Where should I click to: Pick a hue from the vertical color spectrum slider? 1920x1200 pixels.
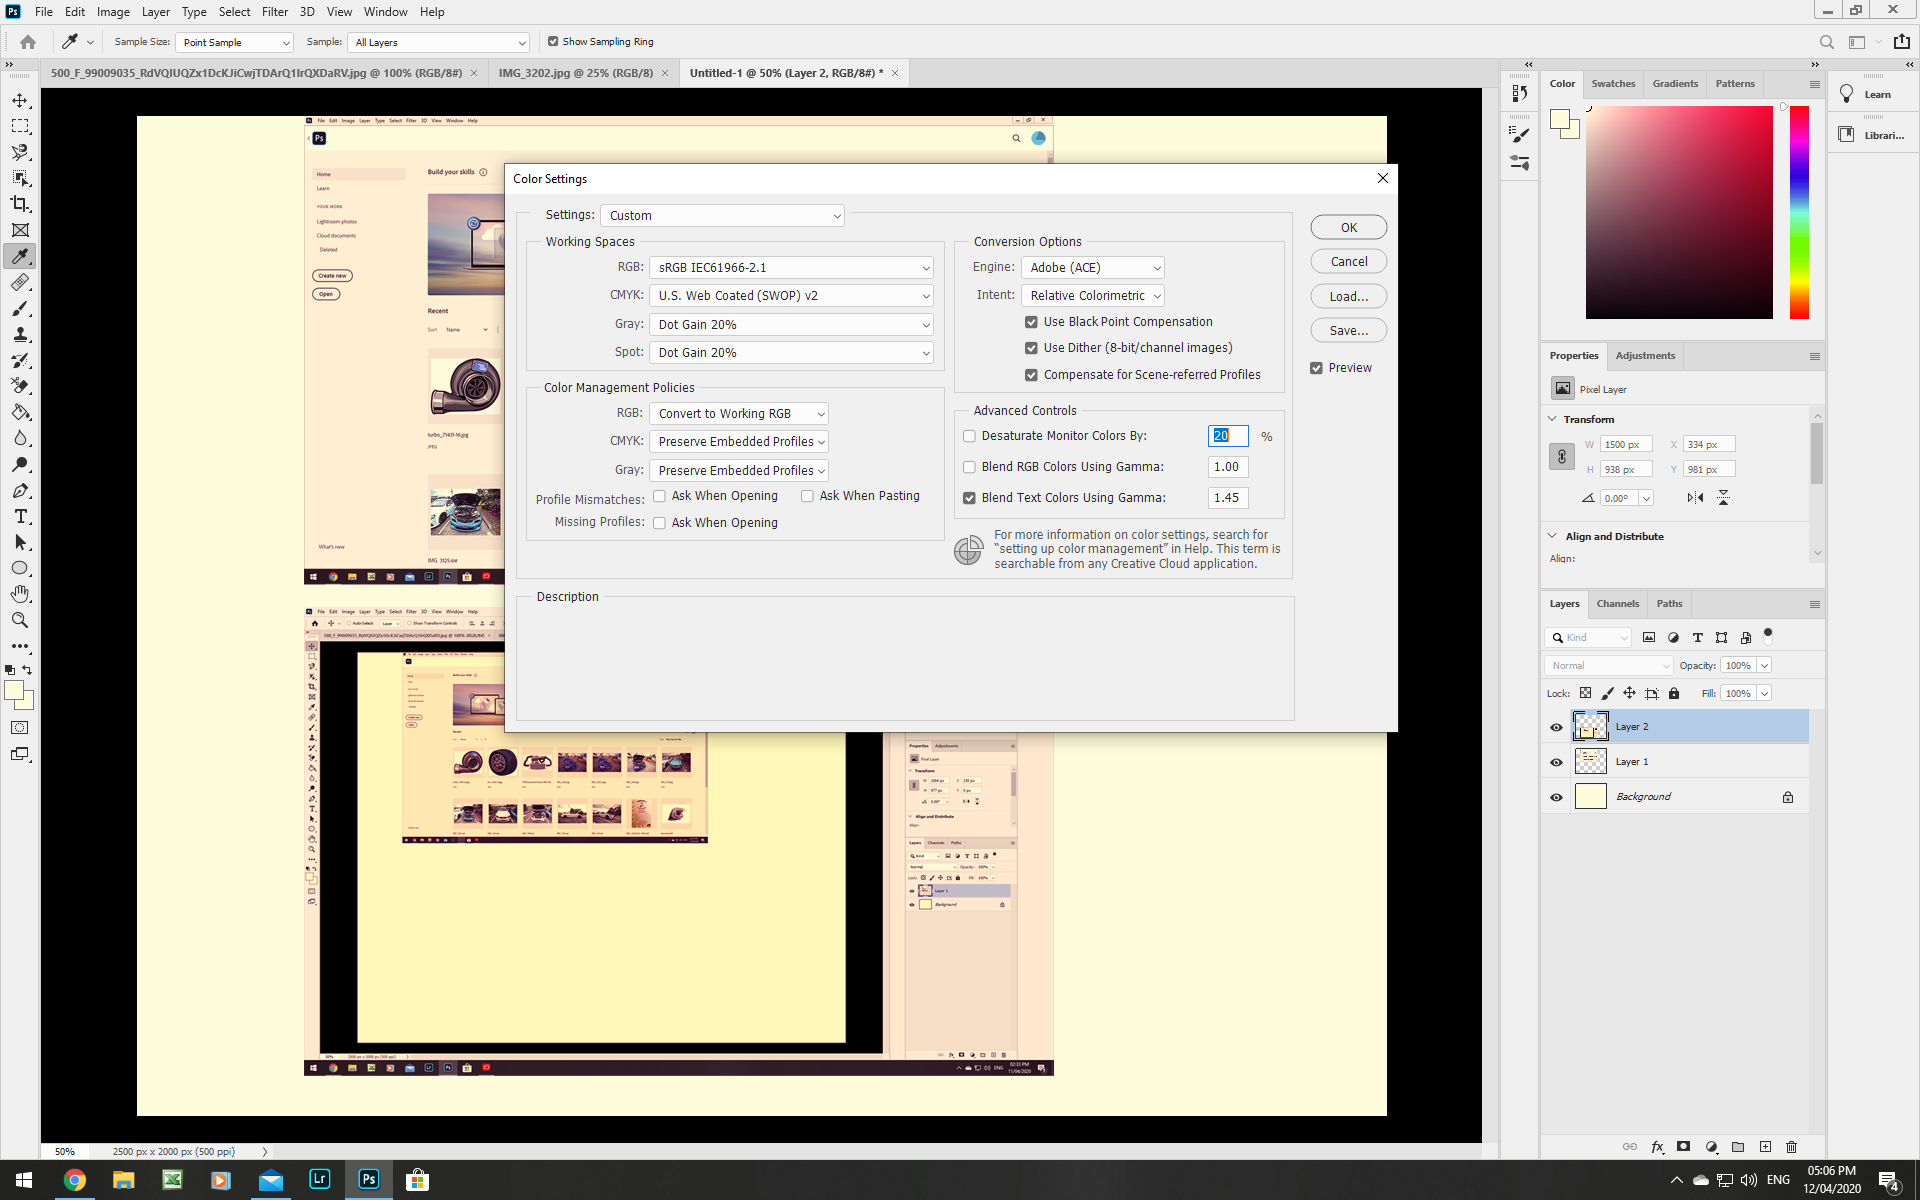(x=1798, y=213)
